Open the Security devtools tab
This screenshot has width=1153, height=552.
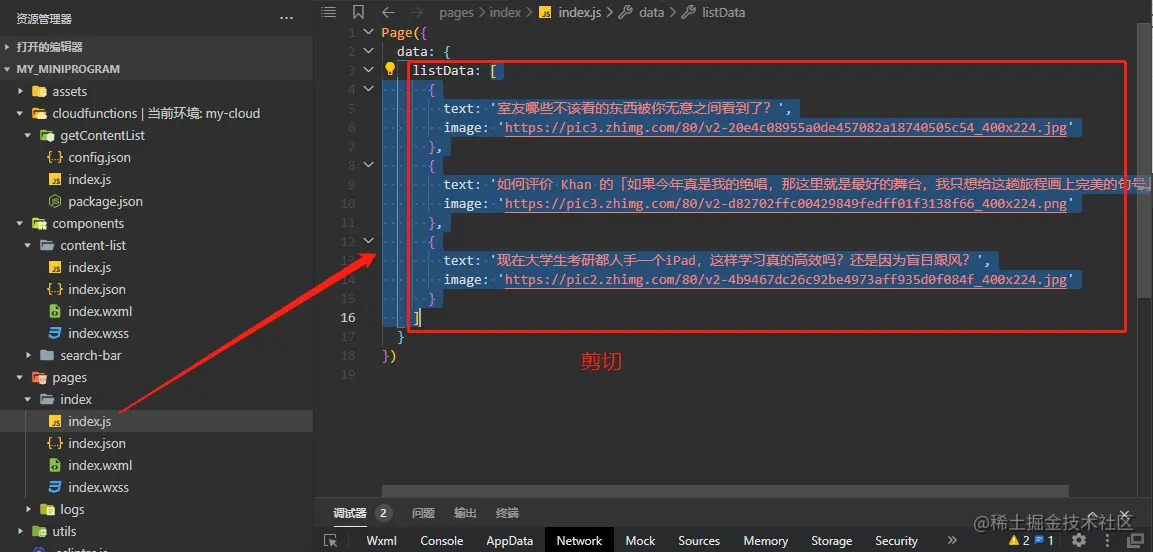896,540
